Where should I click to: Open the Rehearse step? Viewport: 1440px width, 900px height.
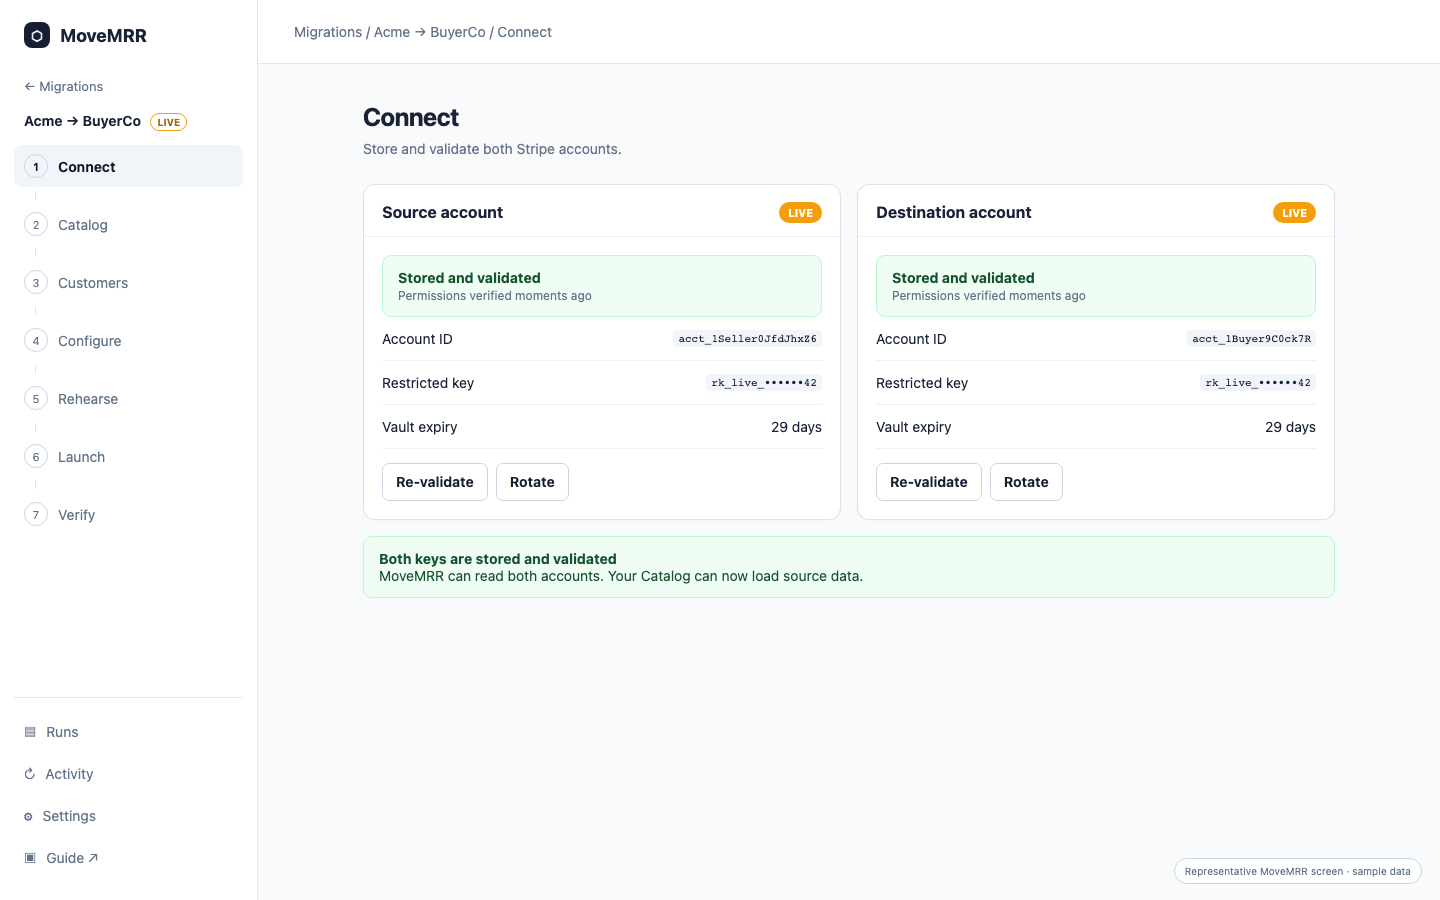click(128, 399)
